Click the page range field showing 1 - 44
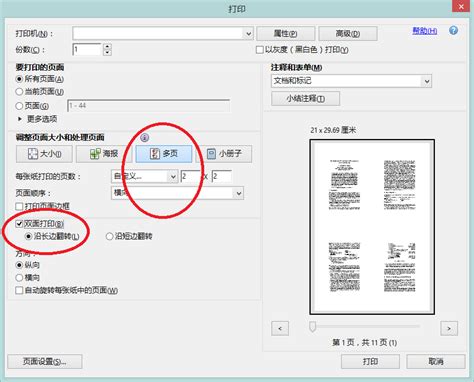The width and height of the screenshot is (474, 382). (x=149, y=106)
